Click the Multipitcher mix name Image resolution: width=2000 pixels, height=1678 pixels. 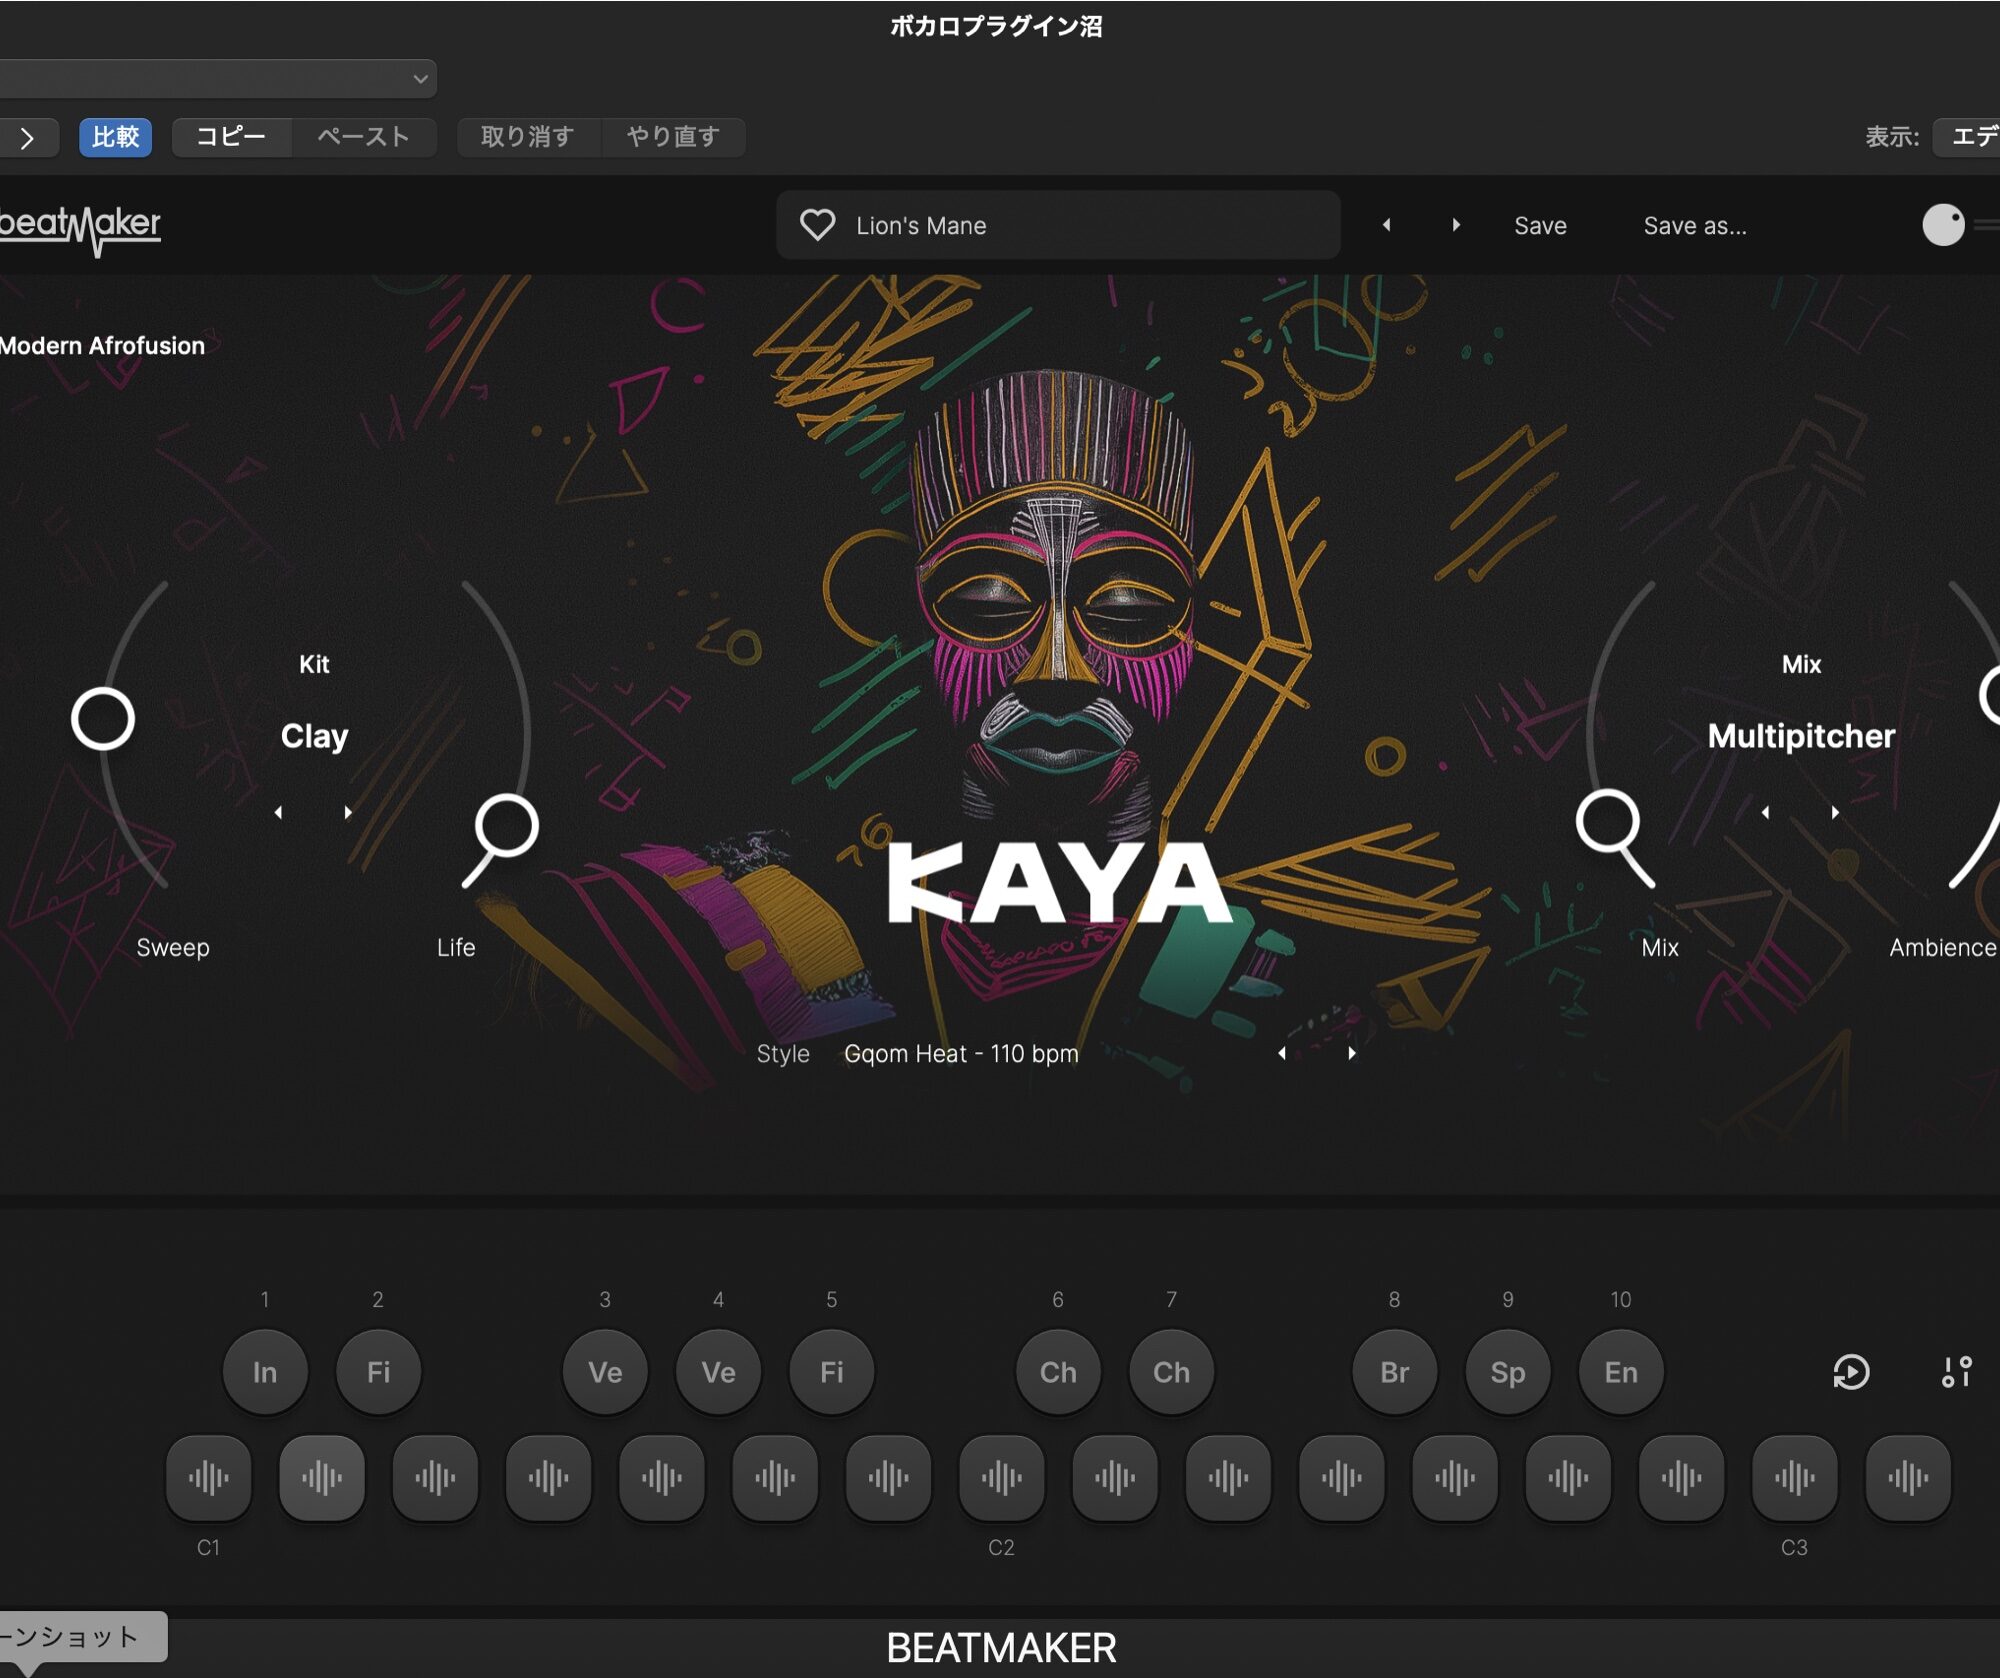(x=1801, y=736)
